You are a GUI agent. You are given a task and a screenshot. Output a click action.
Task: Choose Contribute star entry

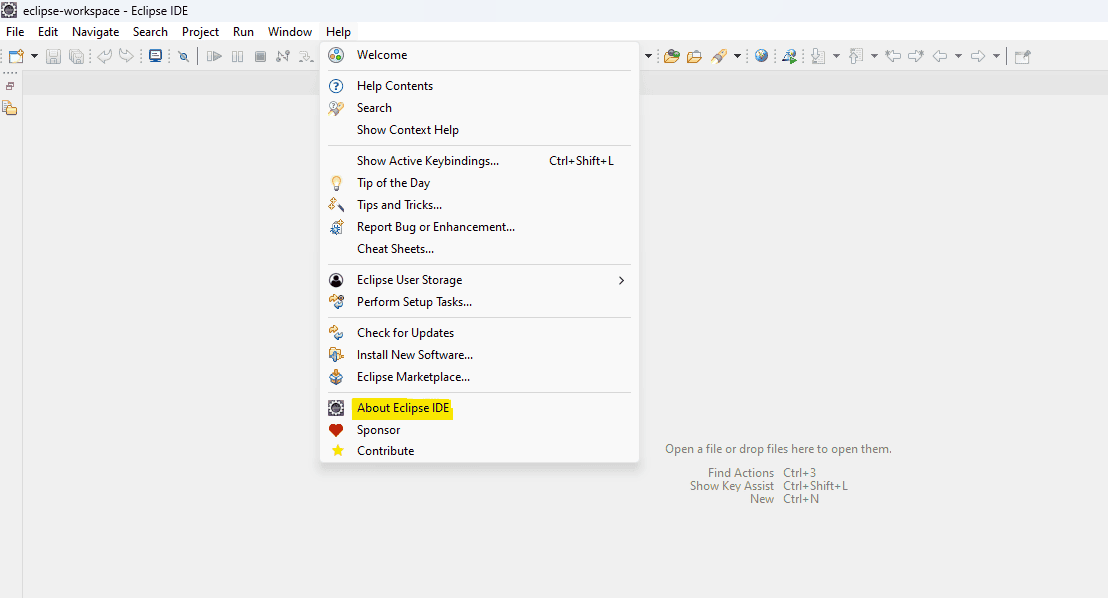coord(479,451)
